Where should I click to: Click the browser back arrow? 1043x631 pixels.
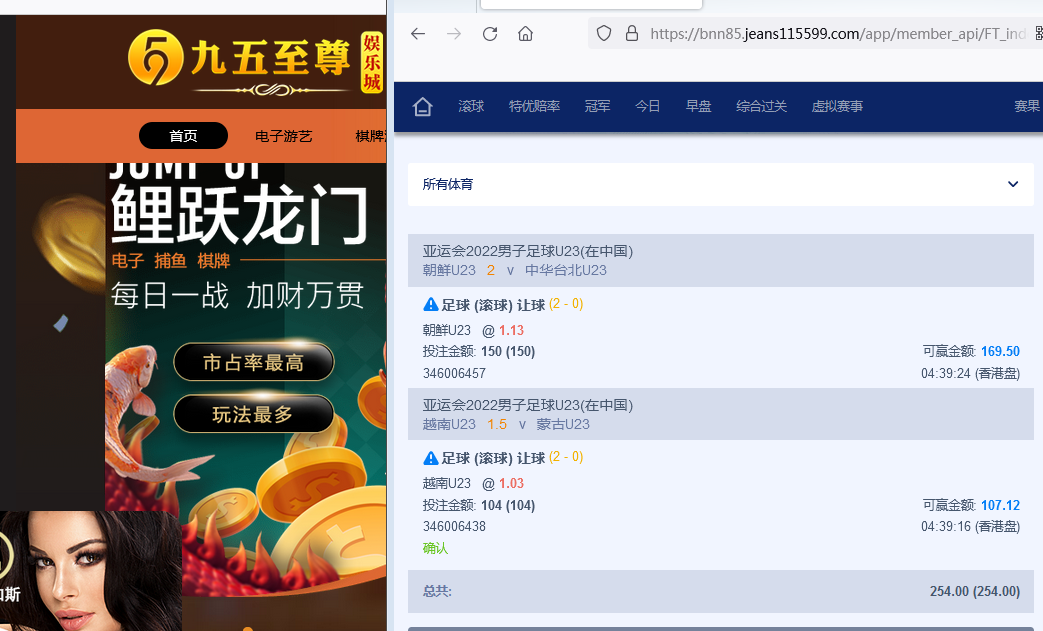[418, 34]
